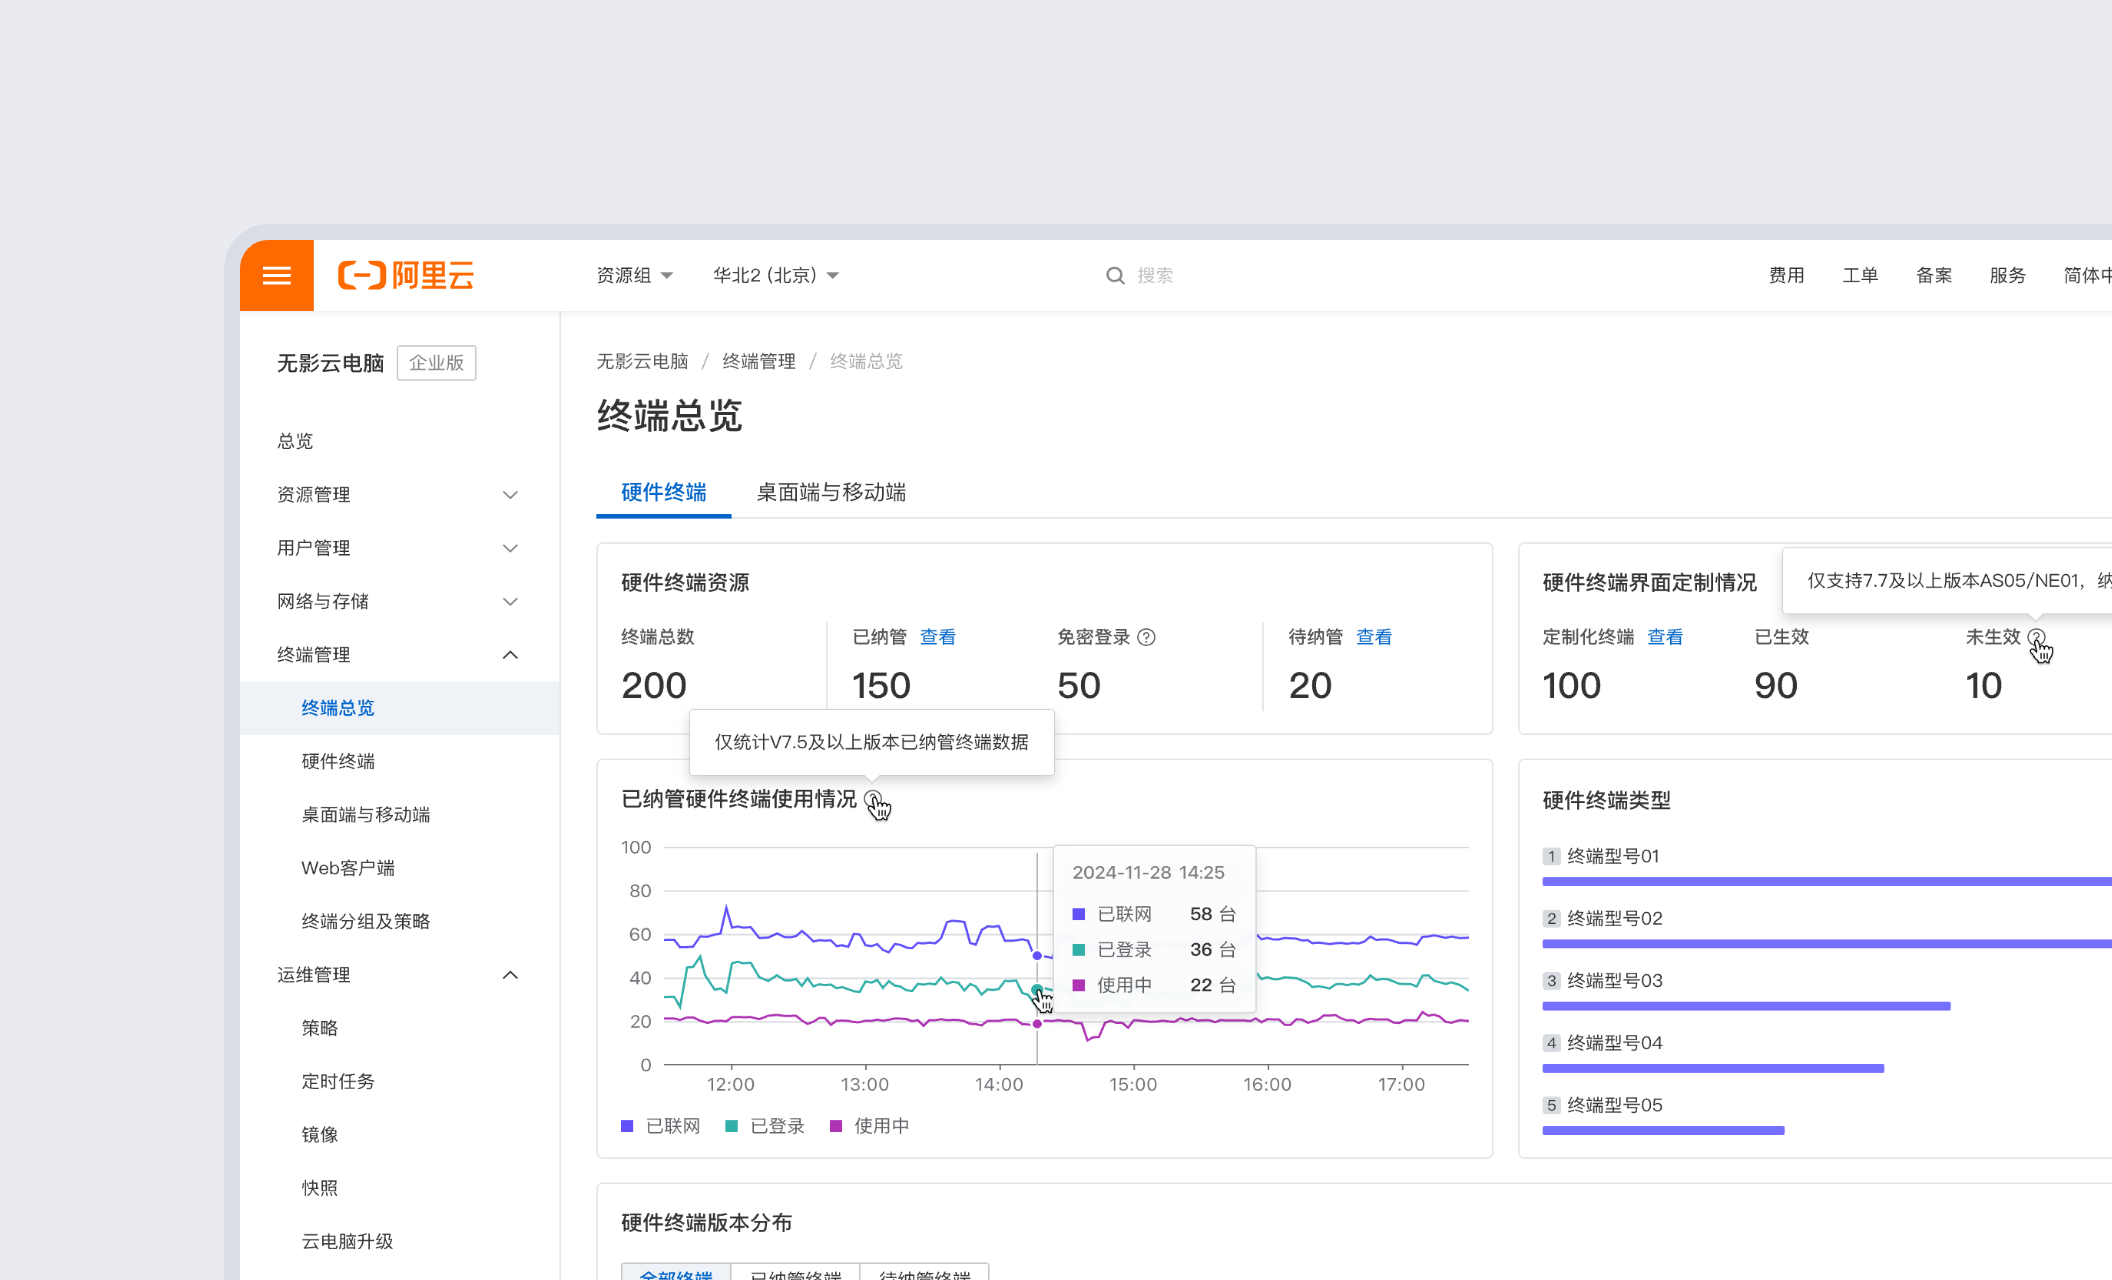
Task: Click help icon beside 已纳管硬件终端使用情况
Action: [x=874, y=799]
